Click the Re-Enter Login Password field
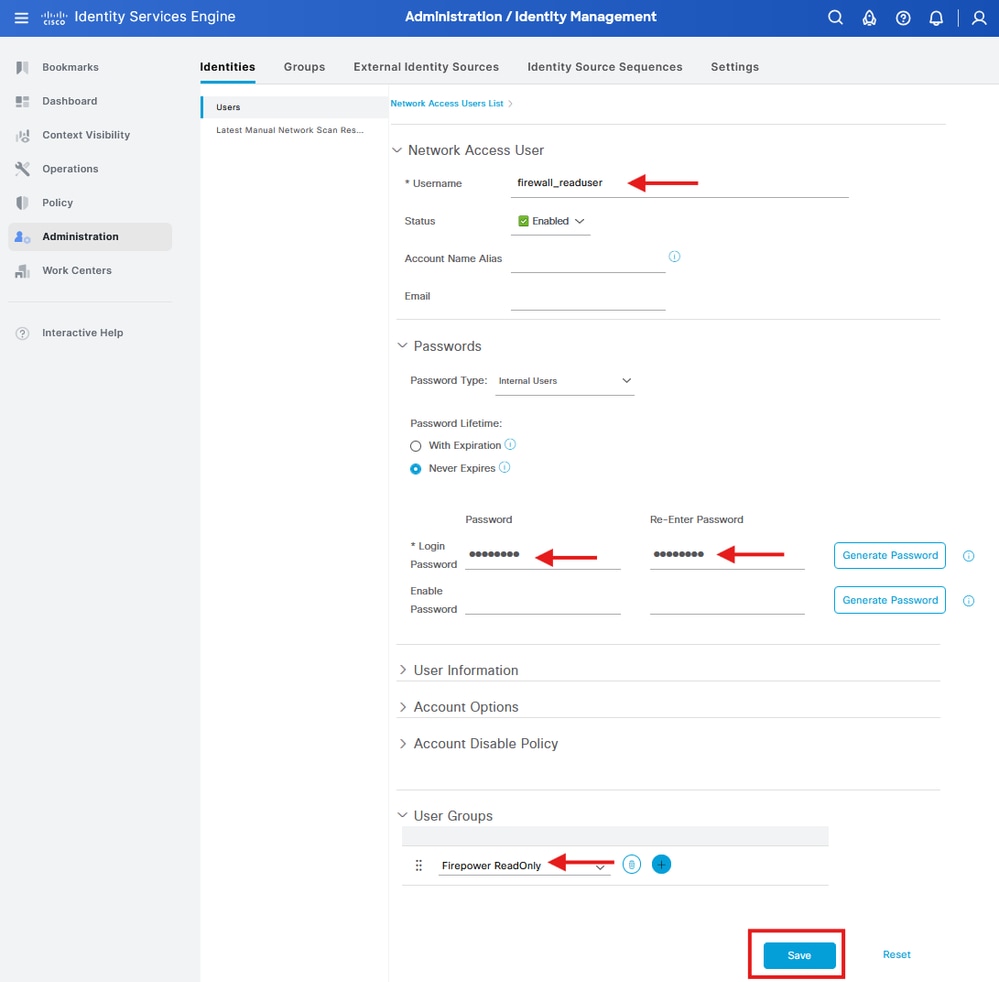Image resolution: width=999 pixels, height=982 pixels. coord(727,556)
